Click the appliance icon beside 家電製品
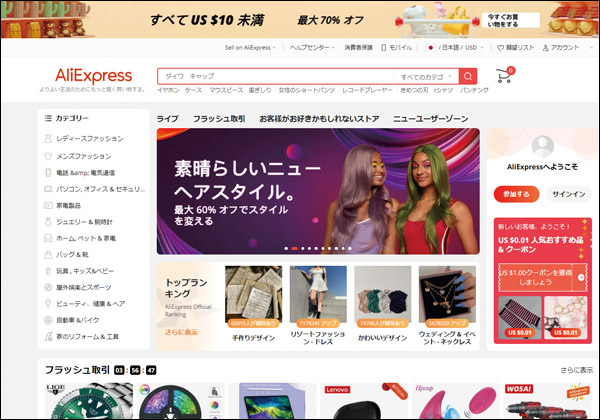 coord(48,205)
